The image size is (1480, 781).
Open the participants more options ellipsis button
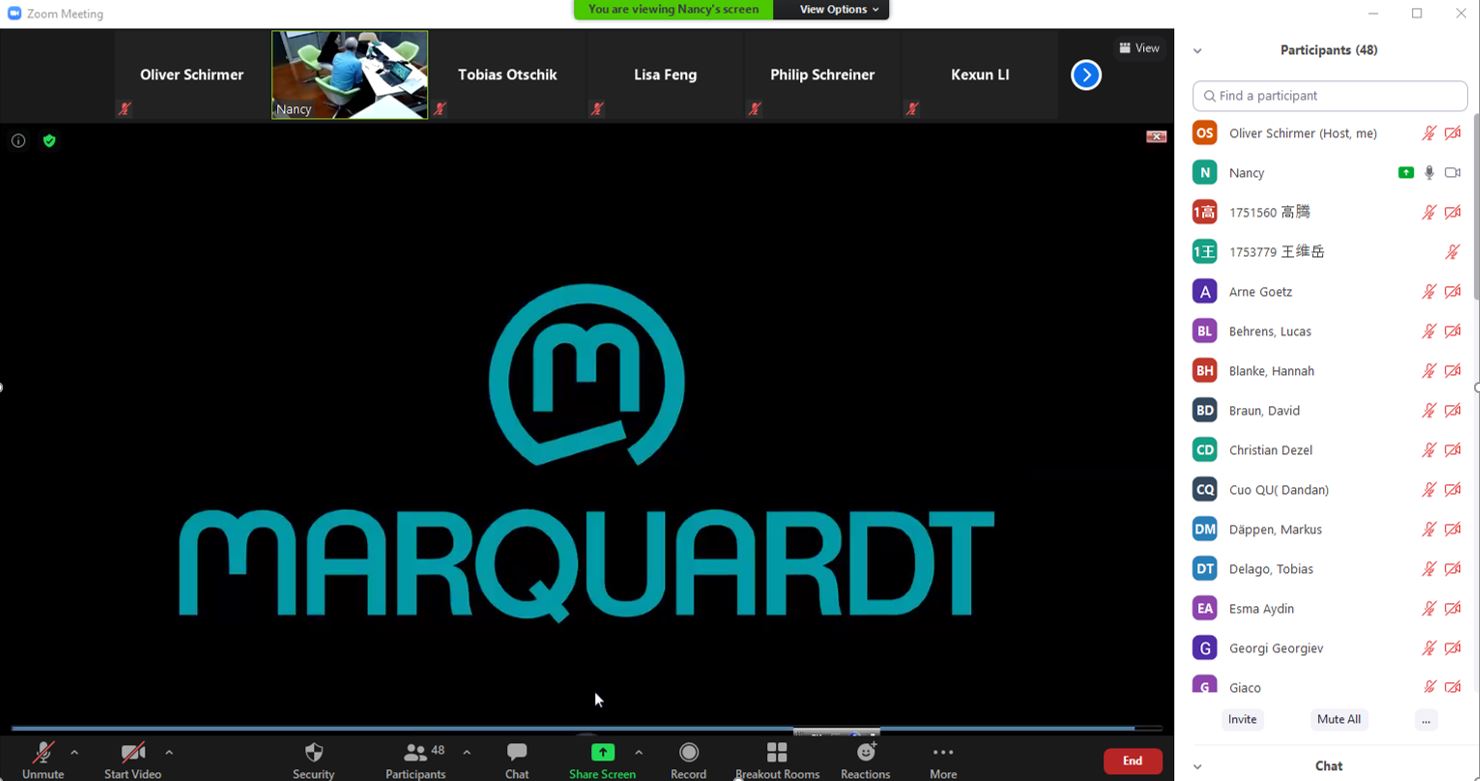[1426, 719]
